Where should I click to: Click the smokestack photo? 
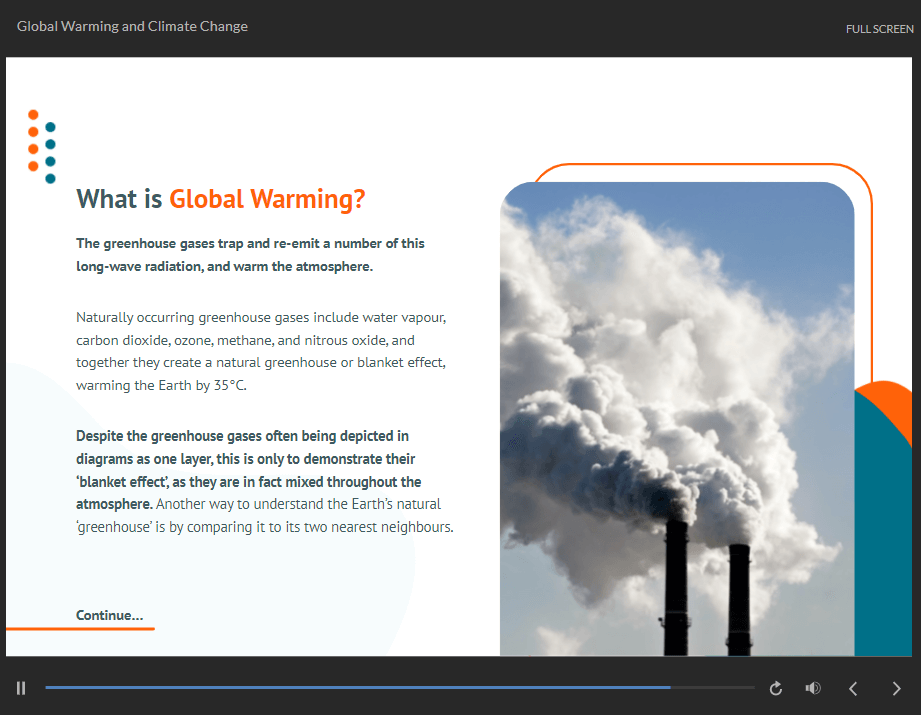(x=677, y=419)
